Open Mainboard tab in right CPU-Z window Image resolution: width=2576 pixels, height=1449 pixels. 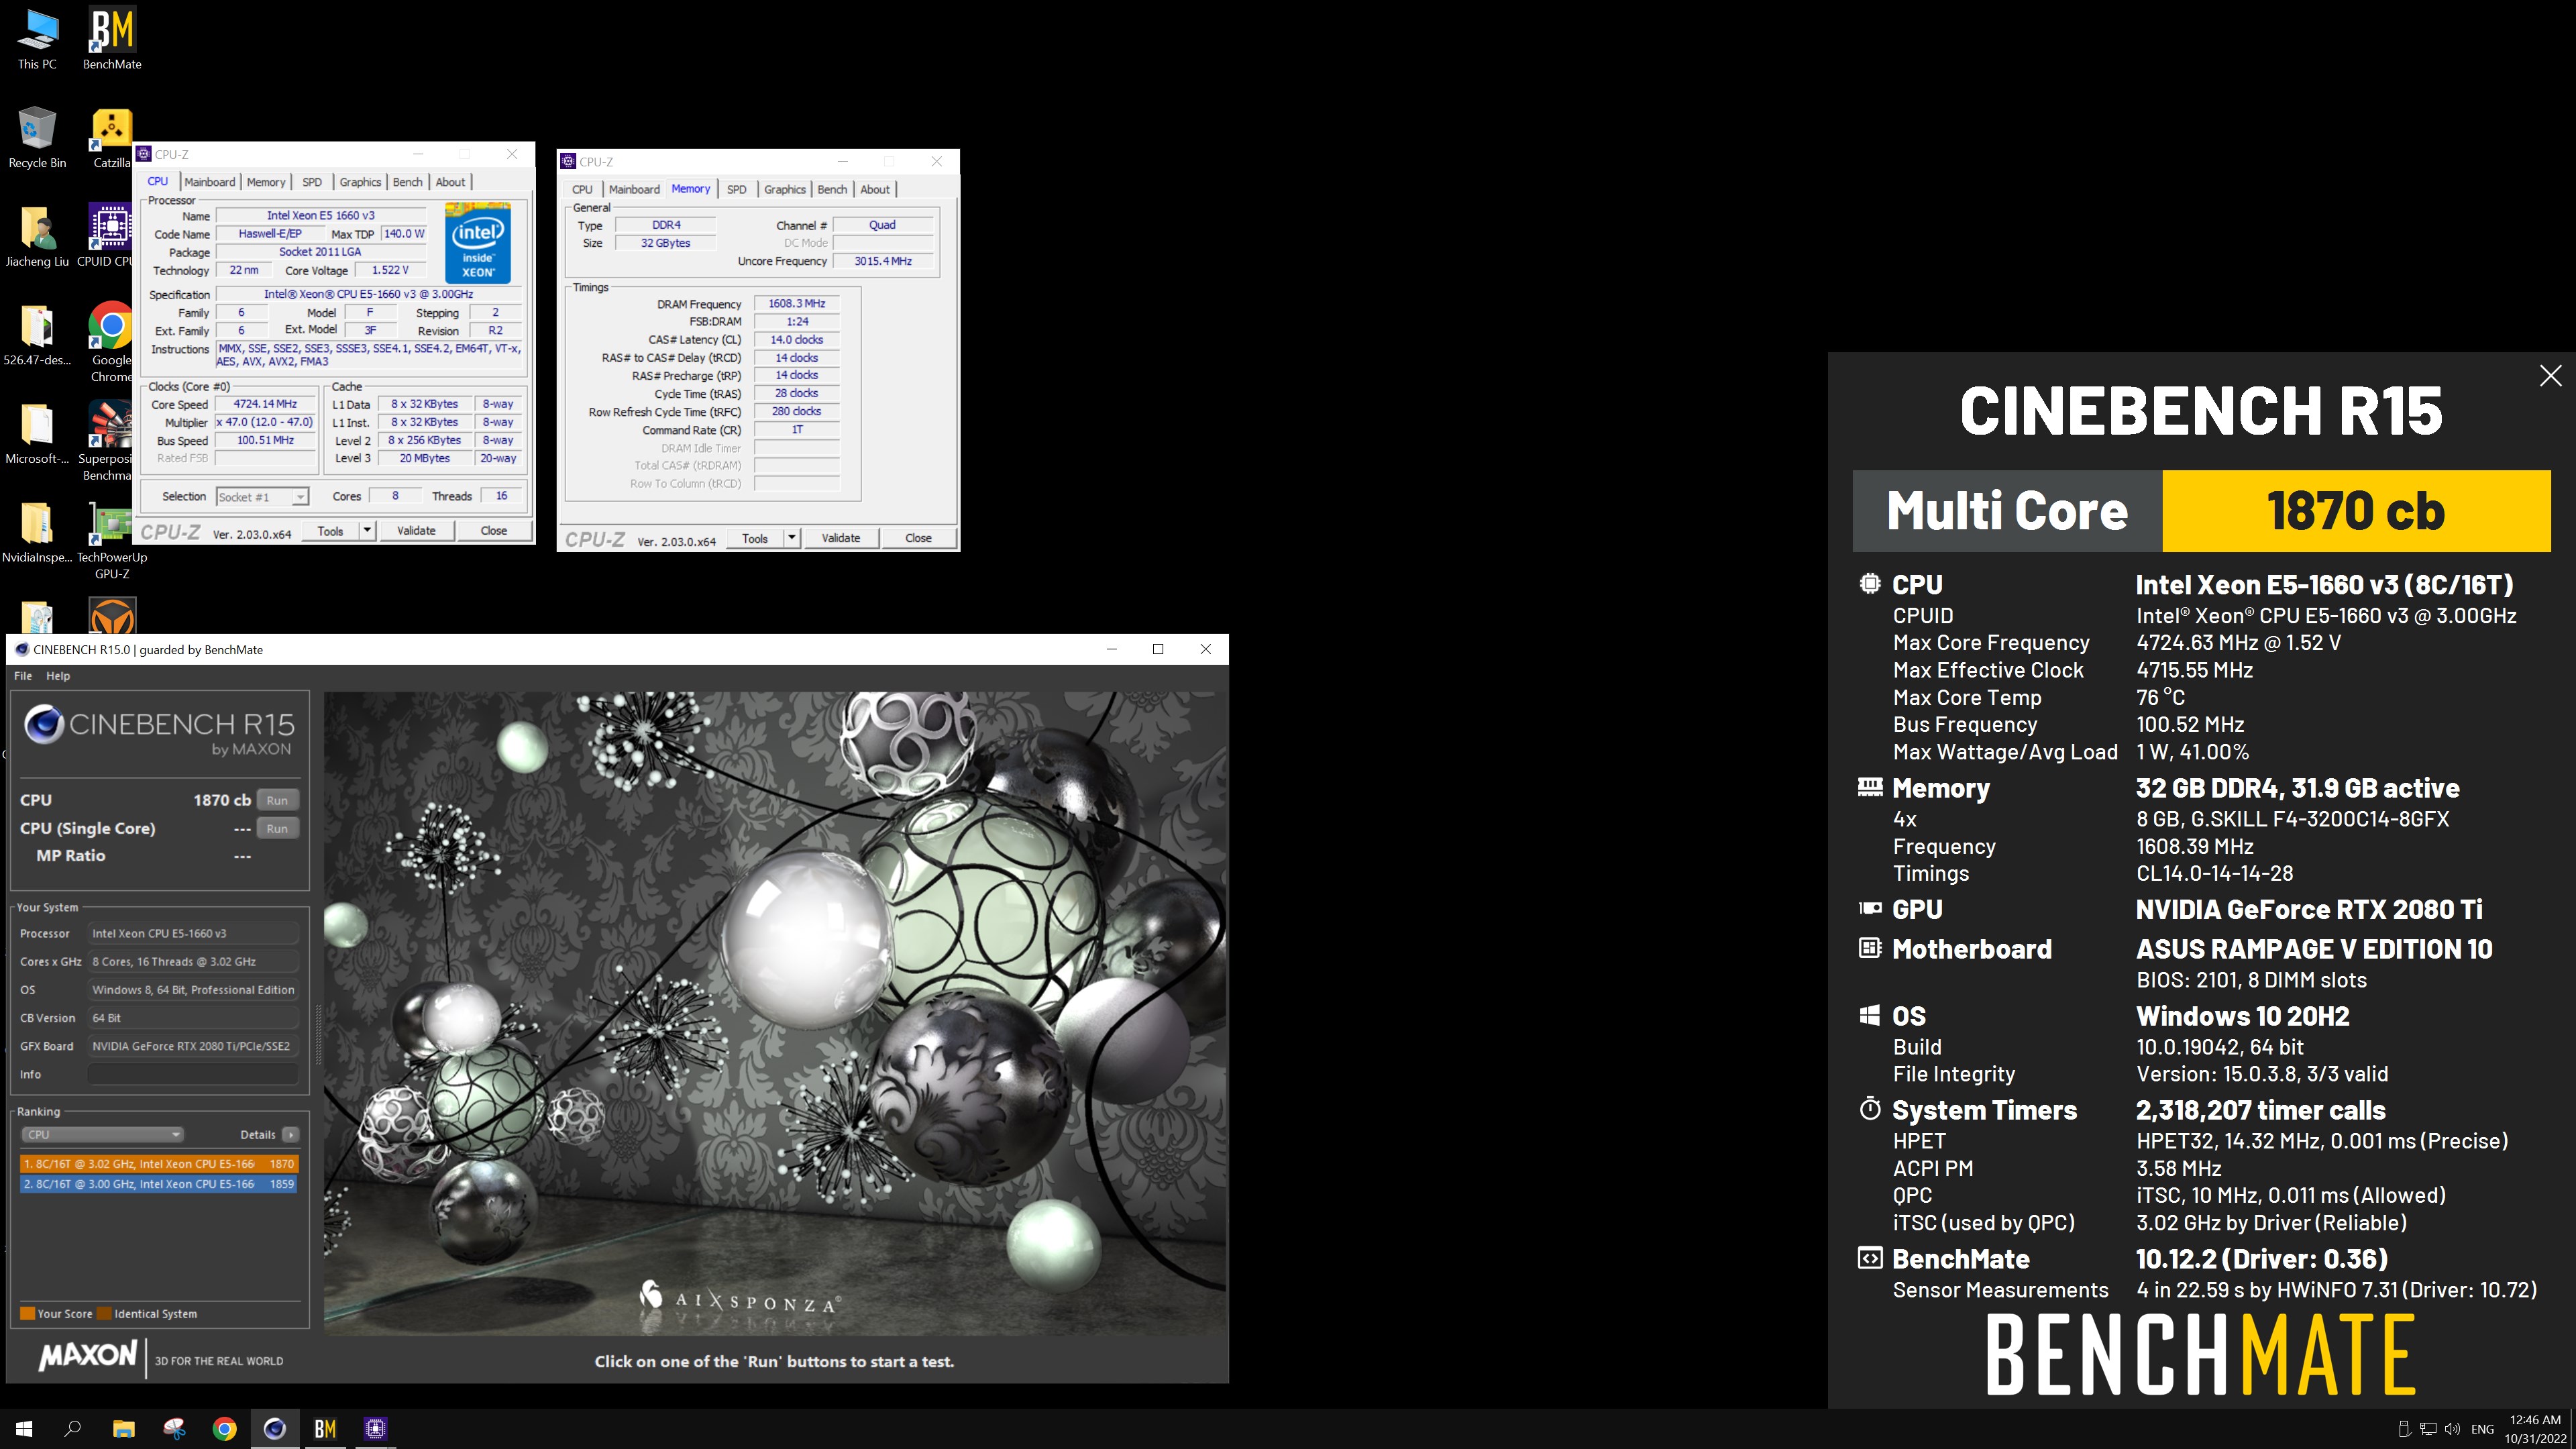pos(634,190)
